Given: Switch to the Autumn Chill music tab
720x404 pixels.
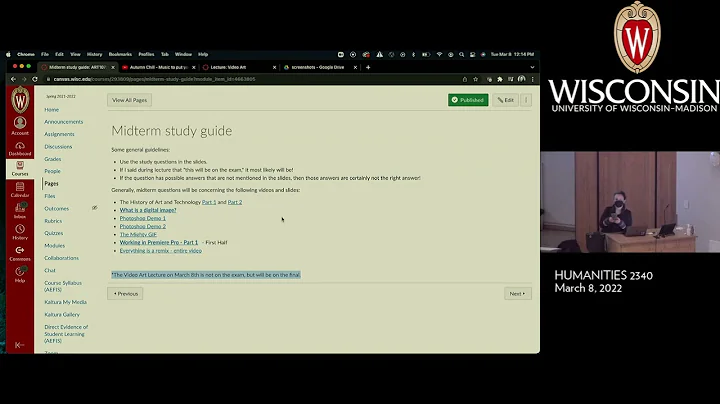Looking at the screenshot, I should [x=158, y=67].
